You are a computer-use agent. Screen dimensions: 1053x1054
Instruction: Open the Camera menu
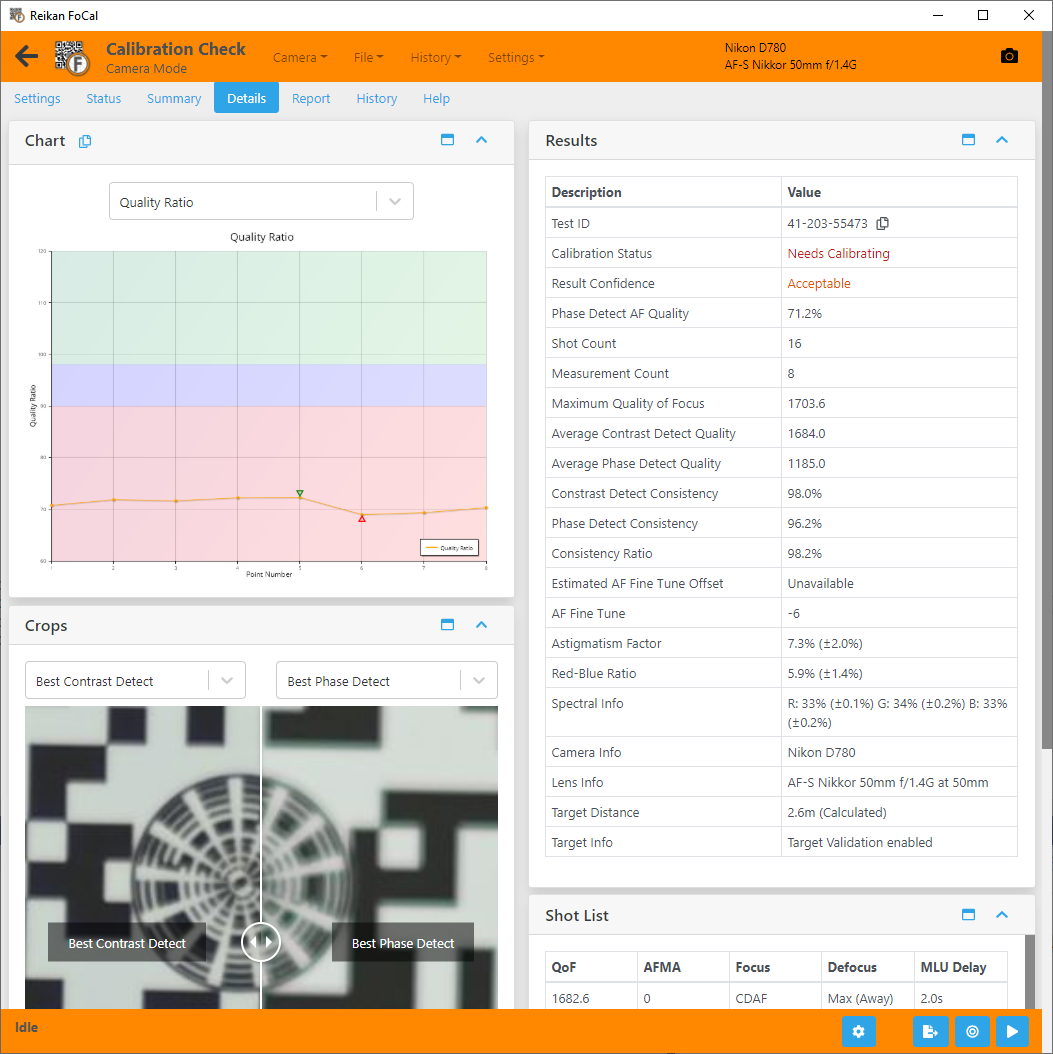(299, 57)
